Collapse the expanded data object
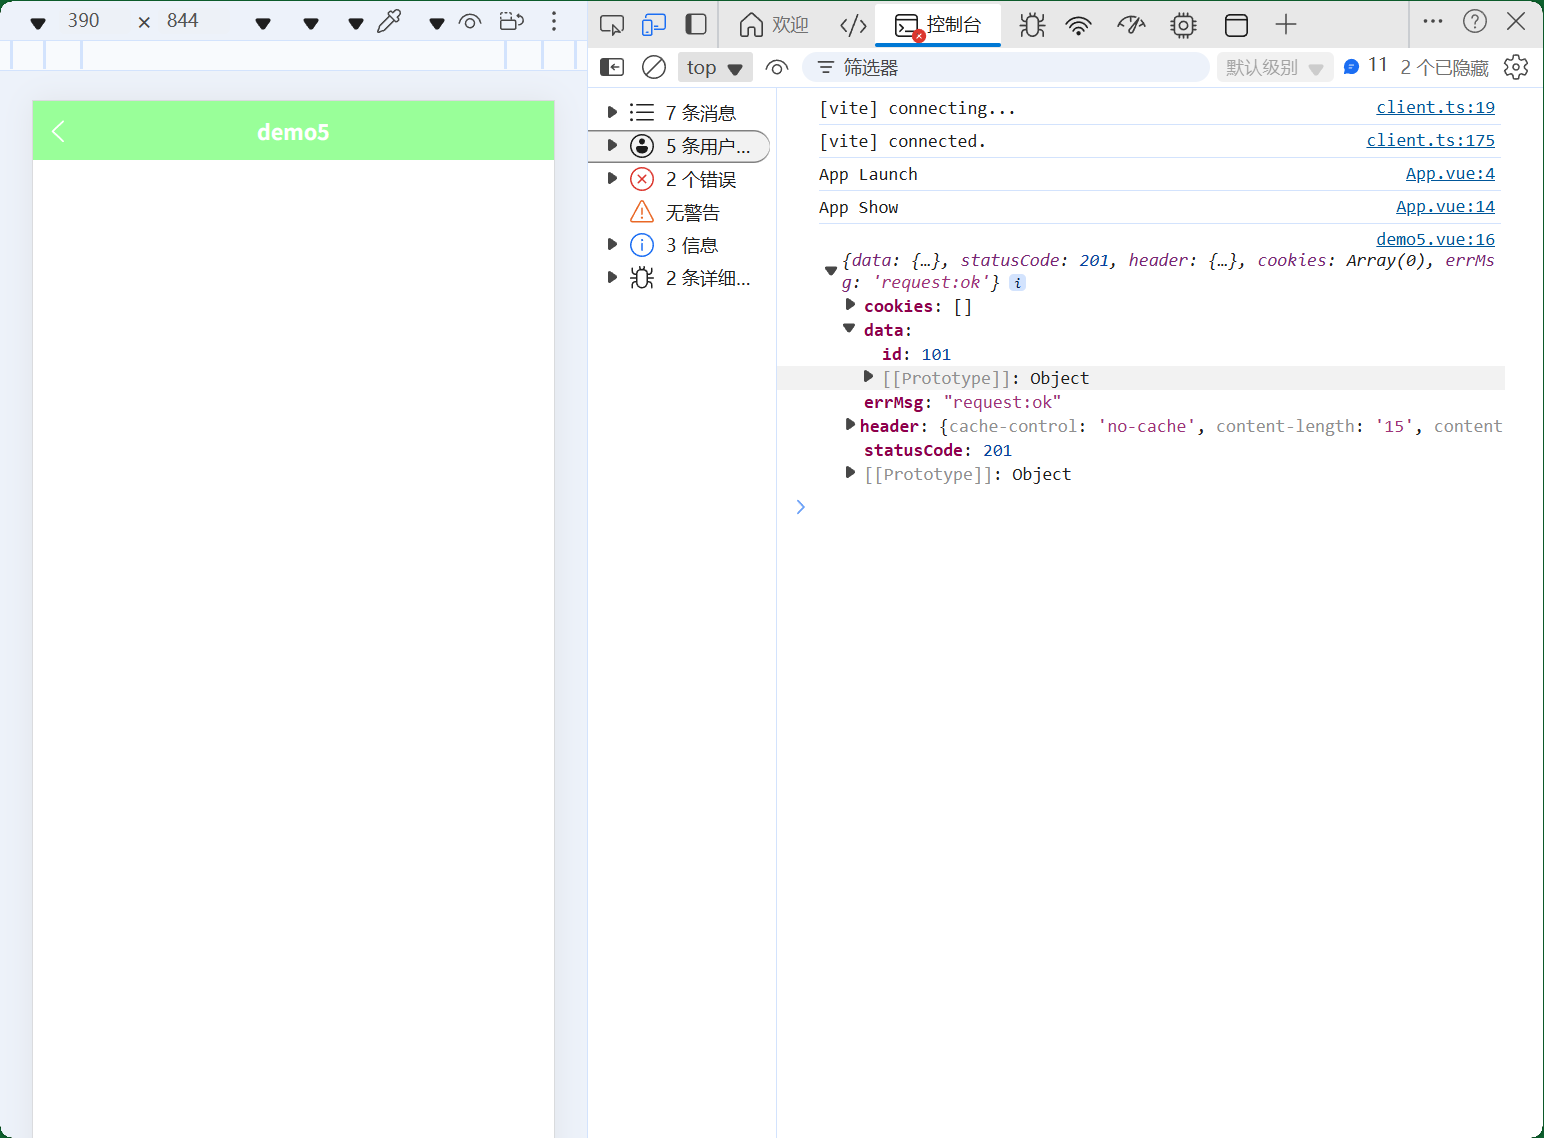 848,328
